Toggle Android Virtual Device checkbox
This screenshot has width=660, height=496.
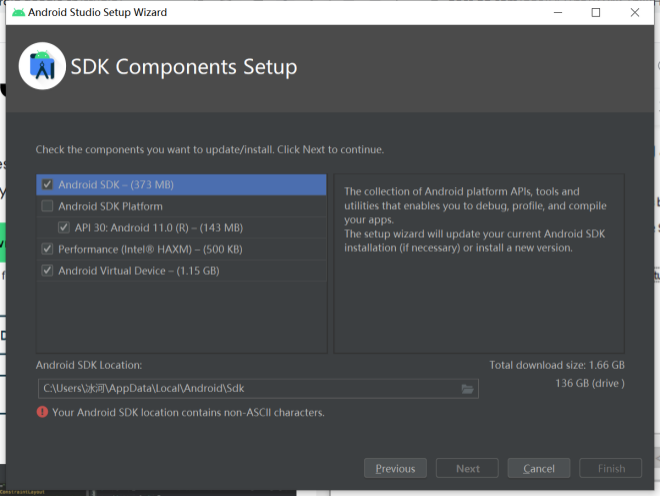pyautogui.click(x=47, y=270)
